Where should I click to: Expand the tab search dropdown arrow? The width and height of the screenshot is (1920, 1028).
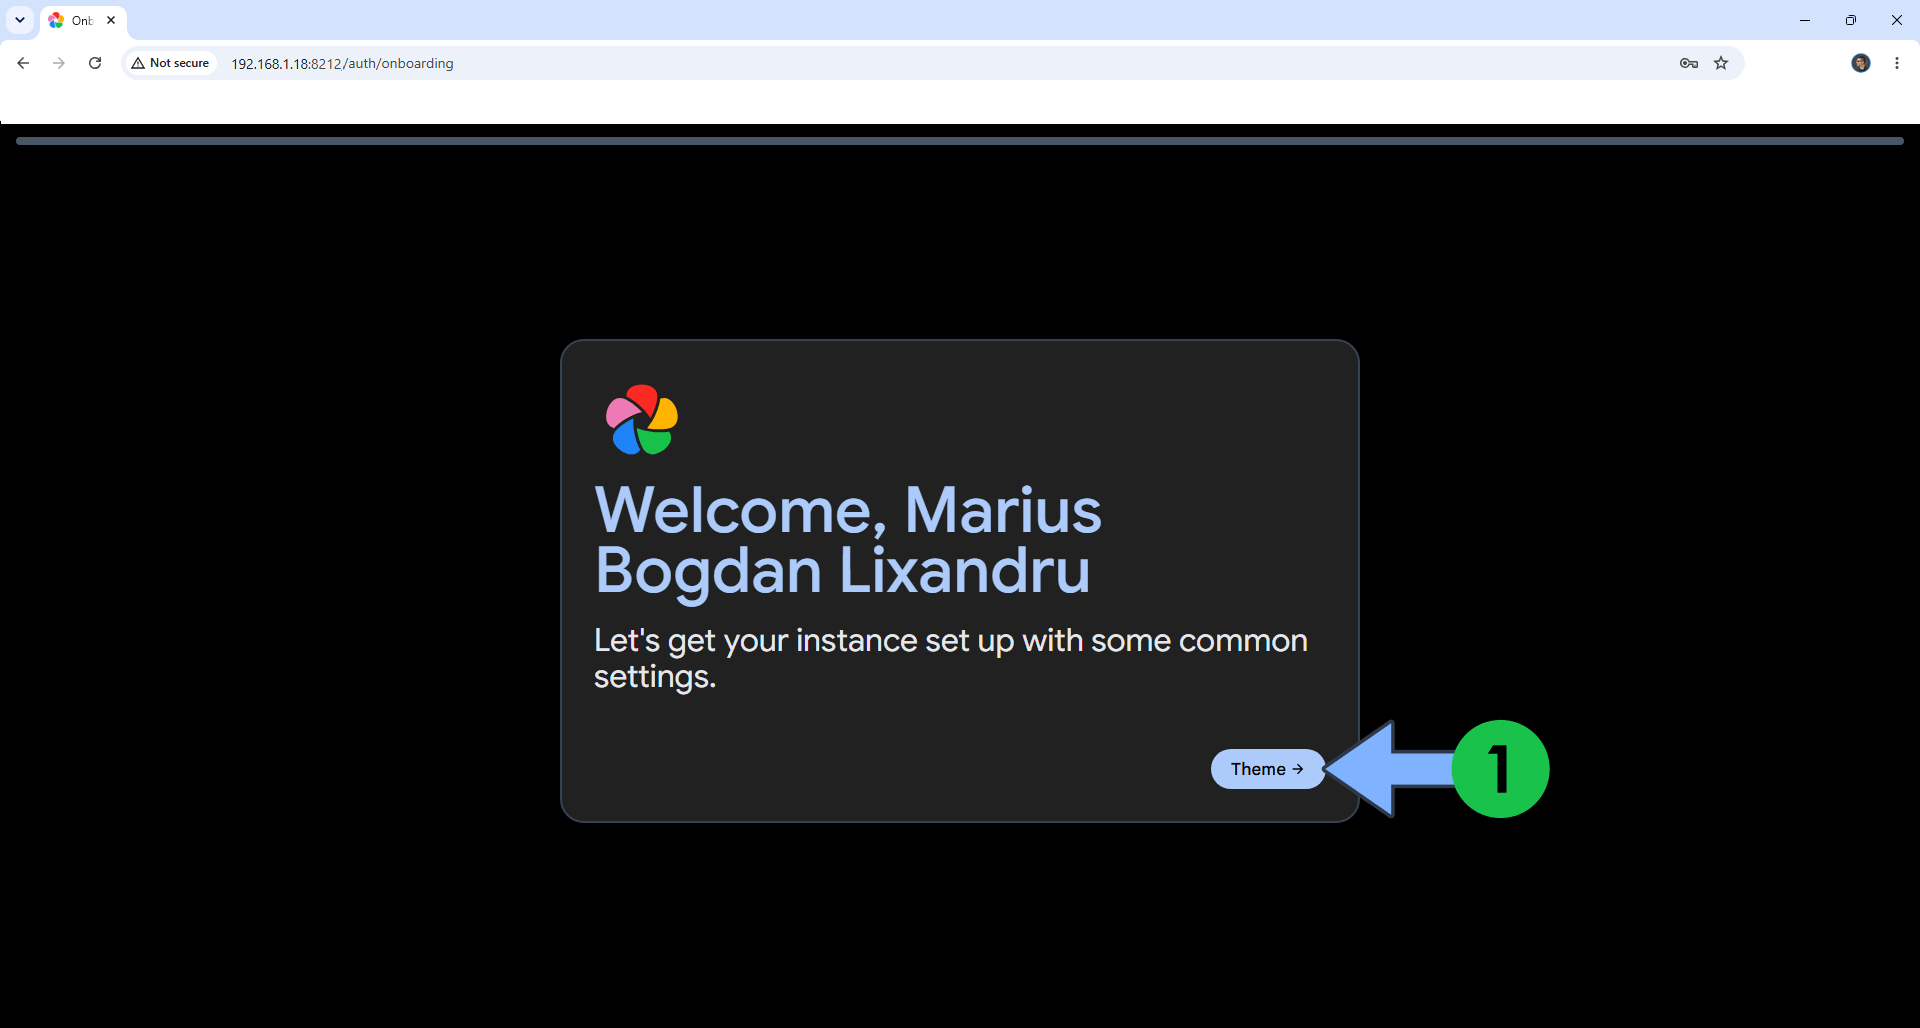[x=20, y=20]
